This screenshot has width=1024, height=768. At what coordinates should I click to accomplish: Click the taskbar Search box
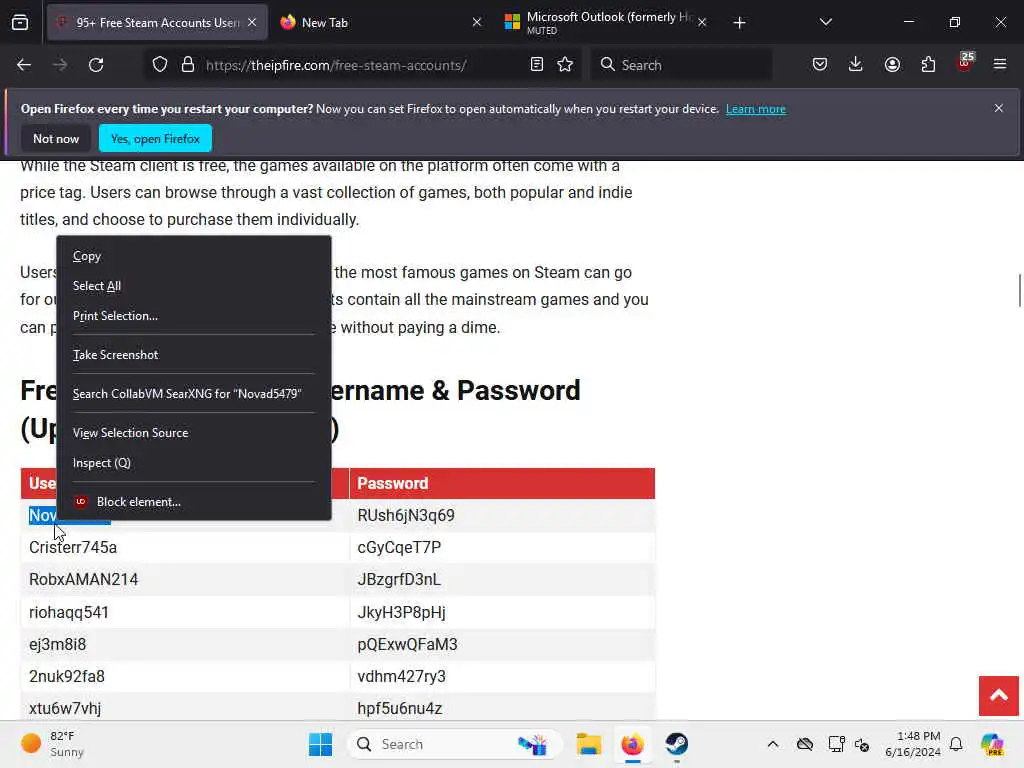point(455,744)
